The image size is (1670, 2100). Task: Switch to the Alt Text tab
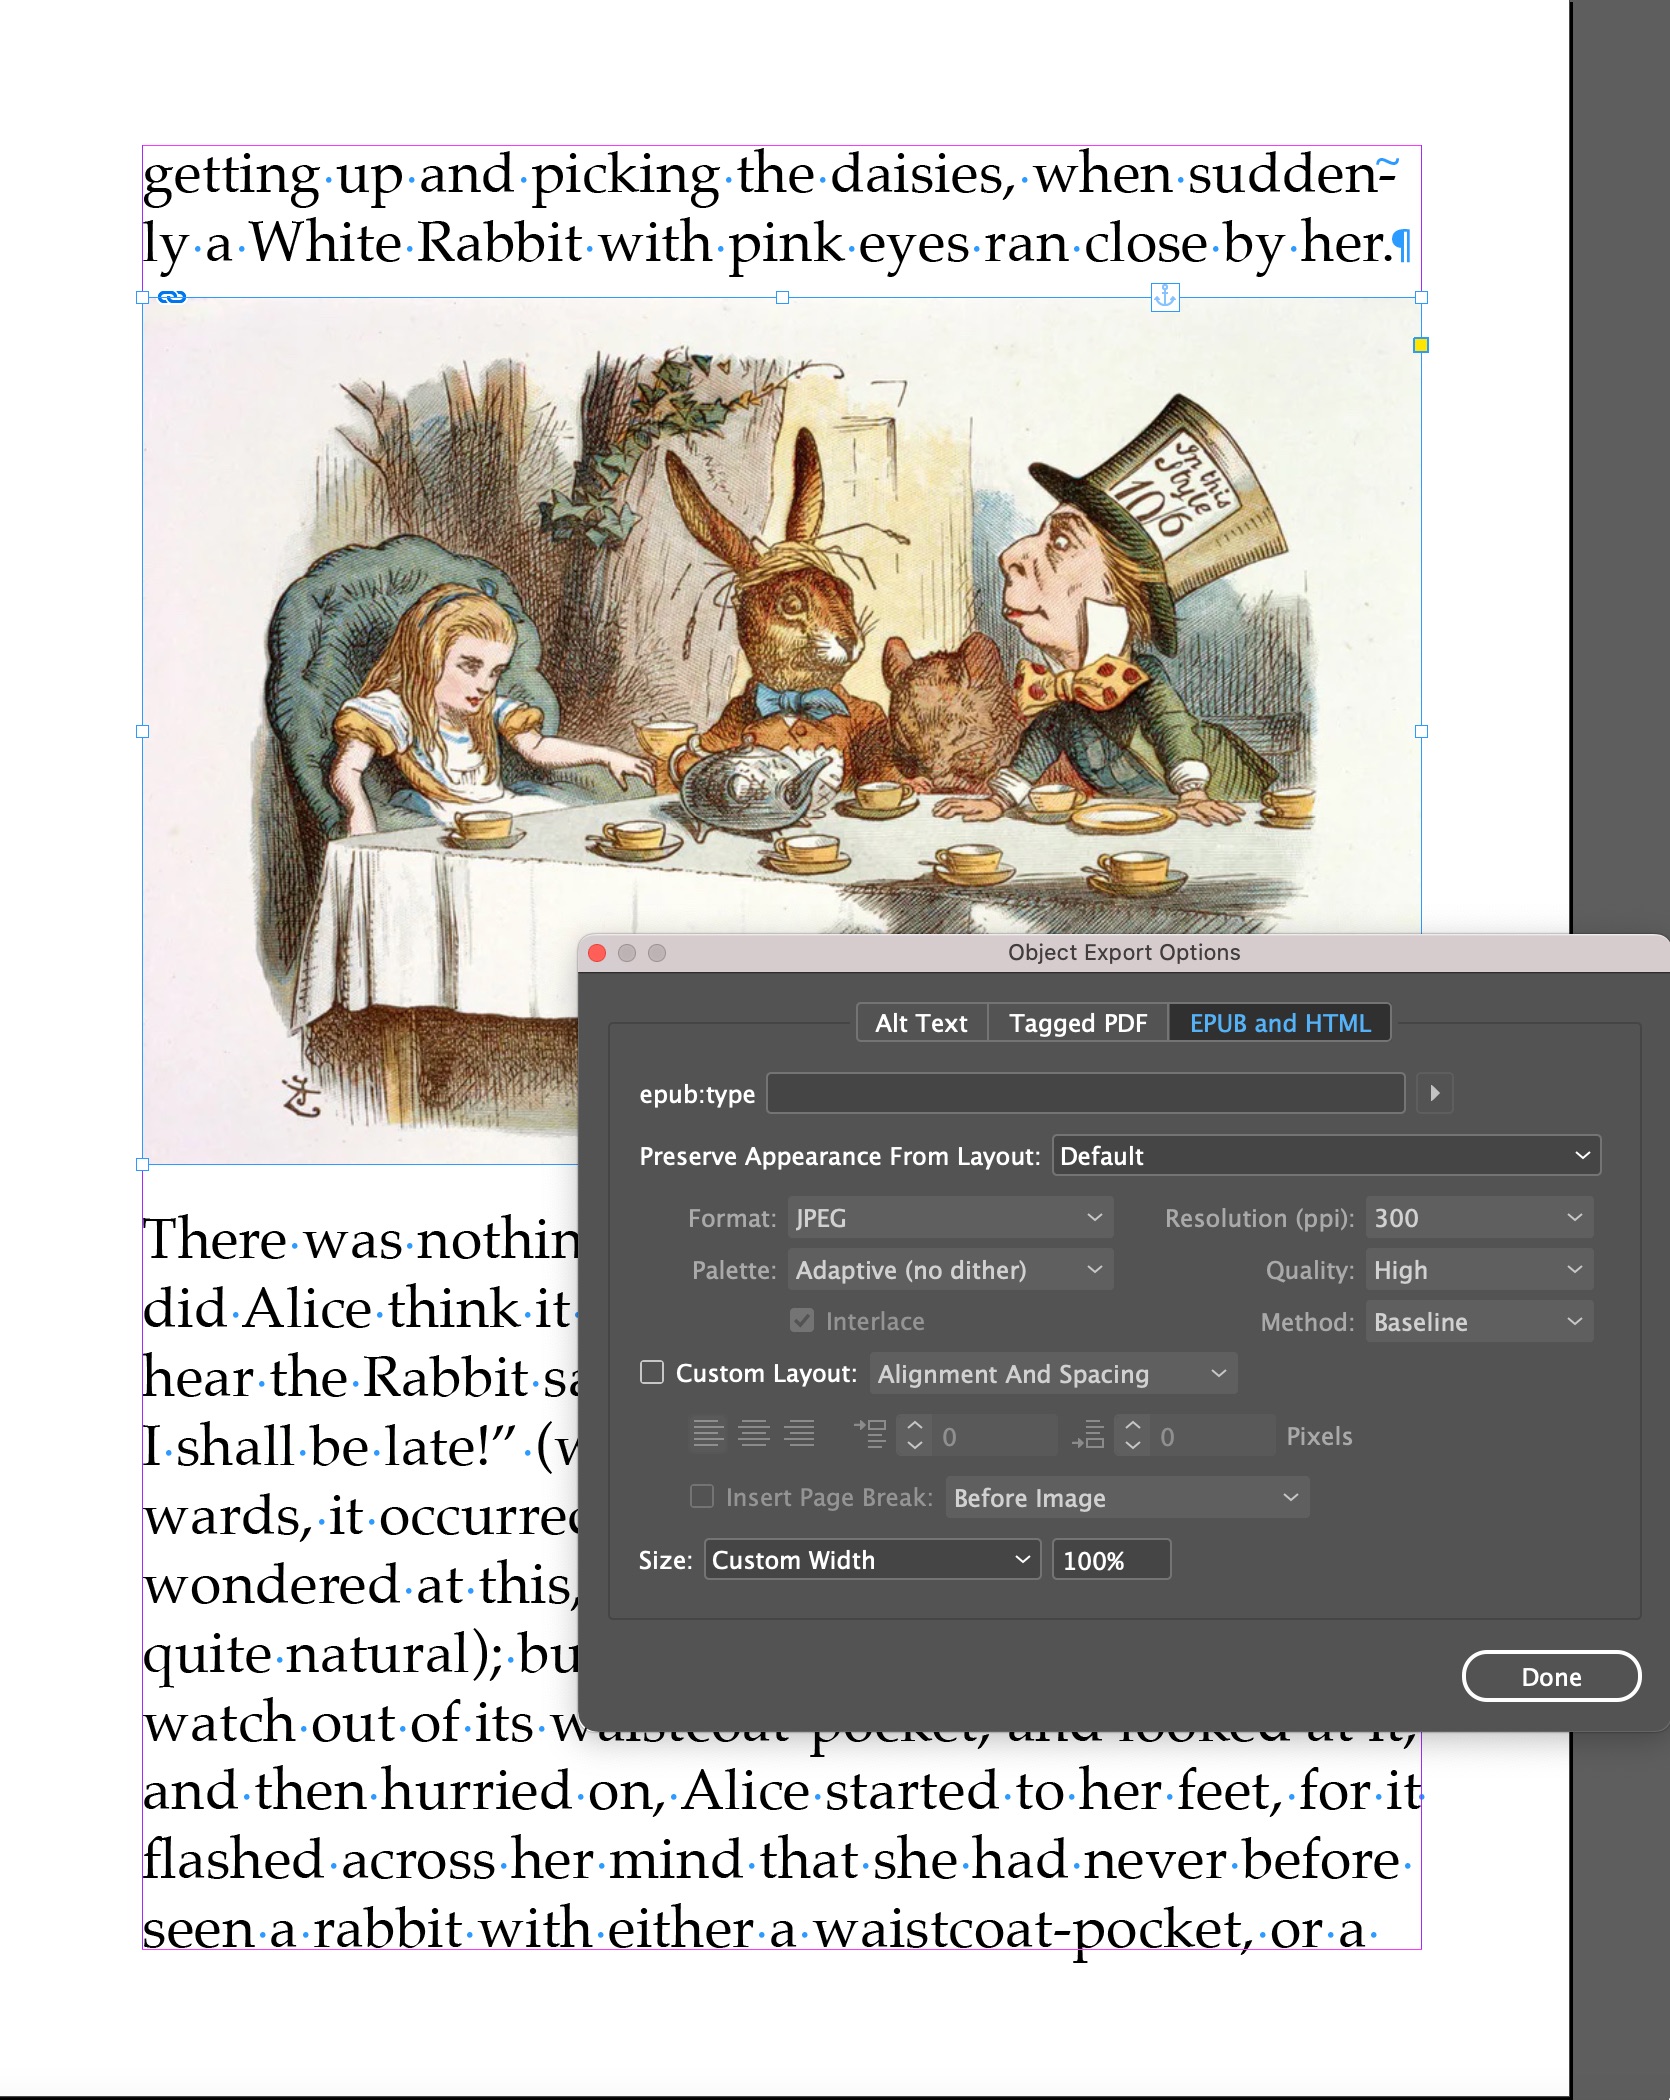(922, 1022)
